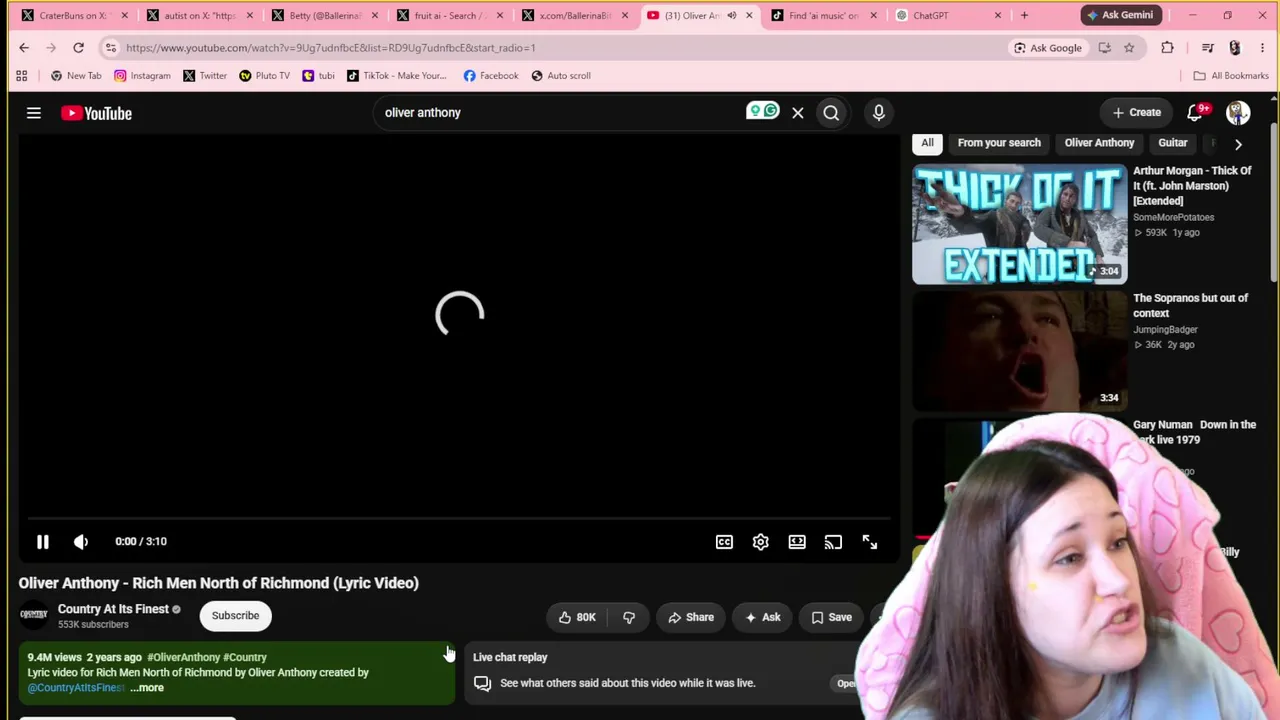
Task: Open the Auto scroll bookmark
Action: point(561,76)
